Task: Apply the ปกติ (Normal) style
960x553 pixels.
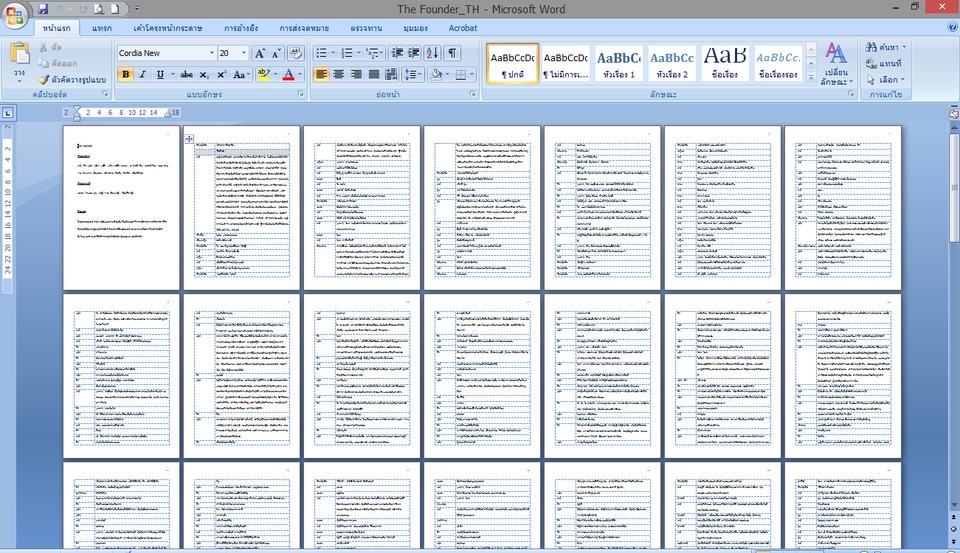Action: (x=512, y=63)
